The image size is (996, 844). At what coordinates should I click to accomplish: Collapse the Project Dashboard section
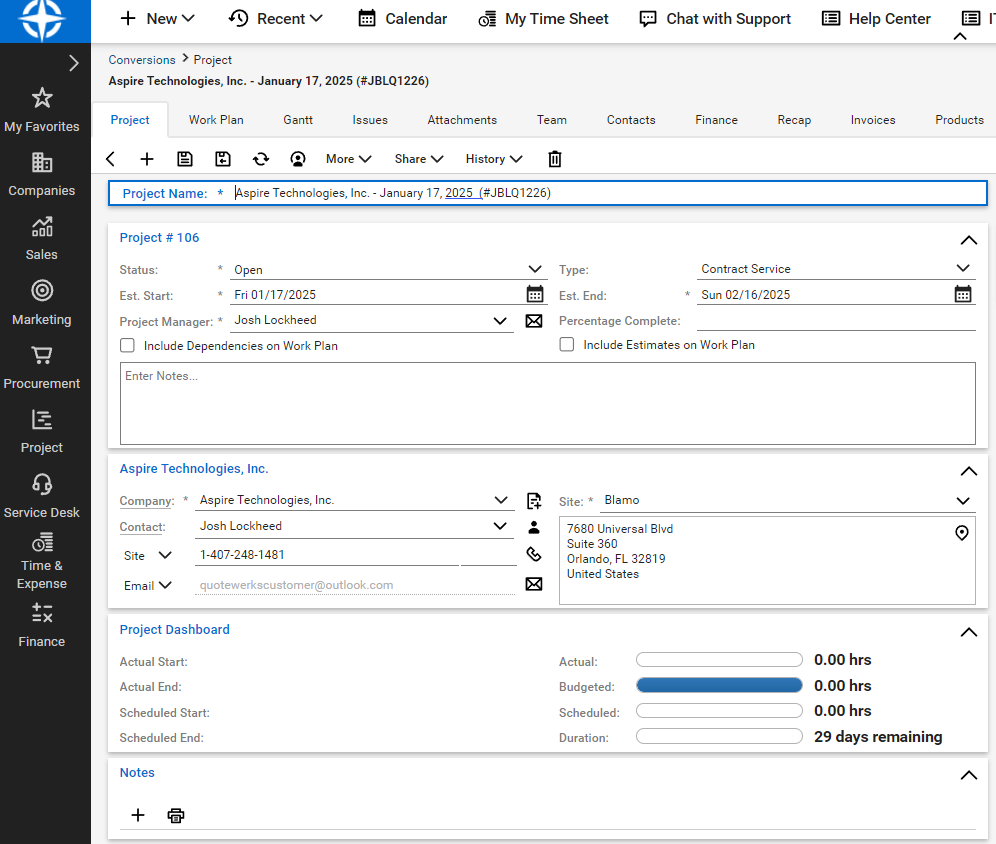(967, 632)
